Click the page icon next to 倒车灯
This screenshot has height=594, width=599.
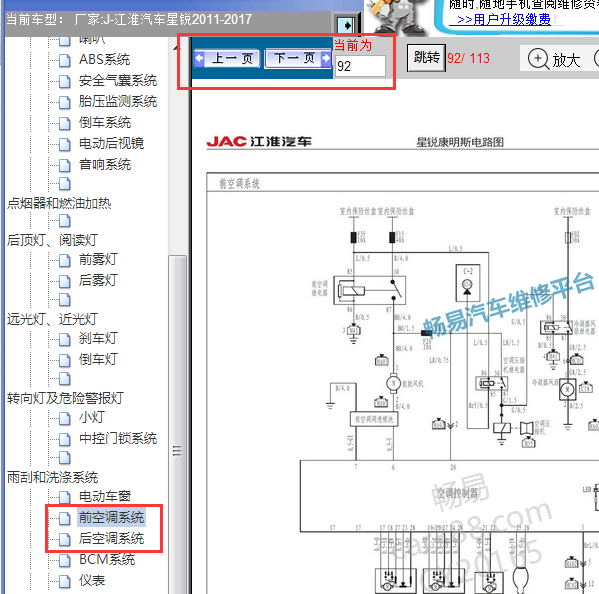click(65, 360)
